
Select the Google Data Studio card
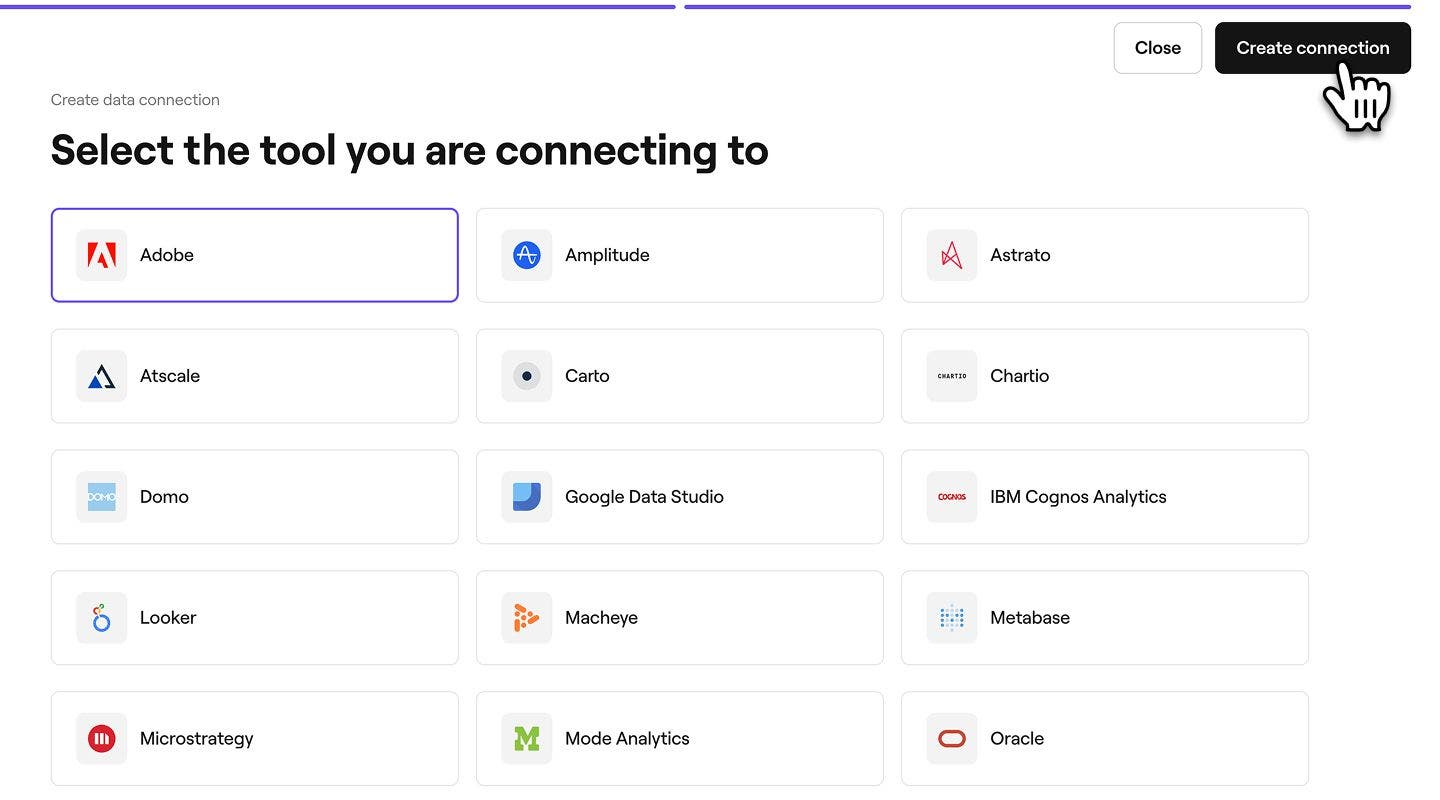[679, 497]
